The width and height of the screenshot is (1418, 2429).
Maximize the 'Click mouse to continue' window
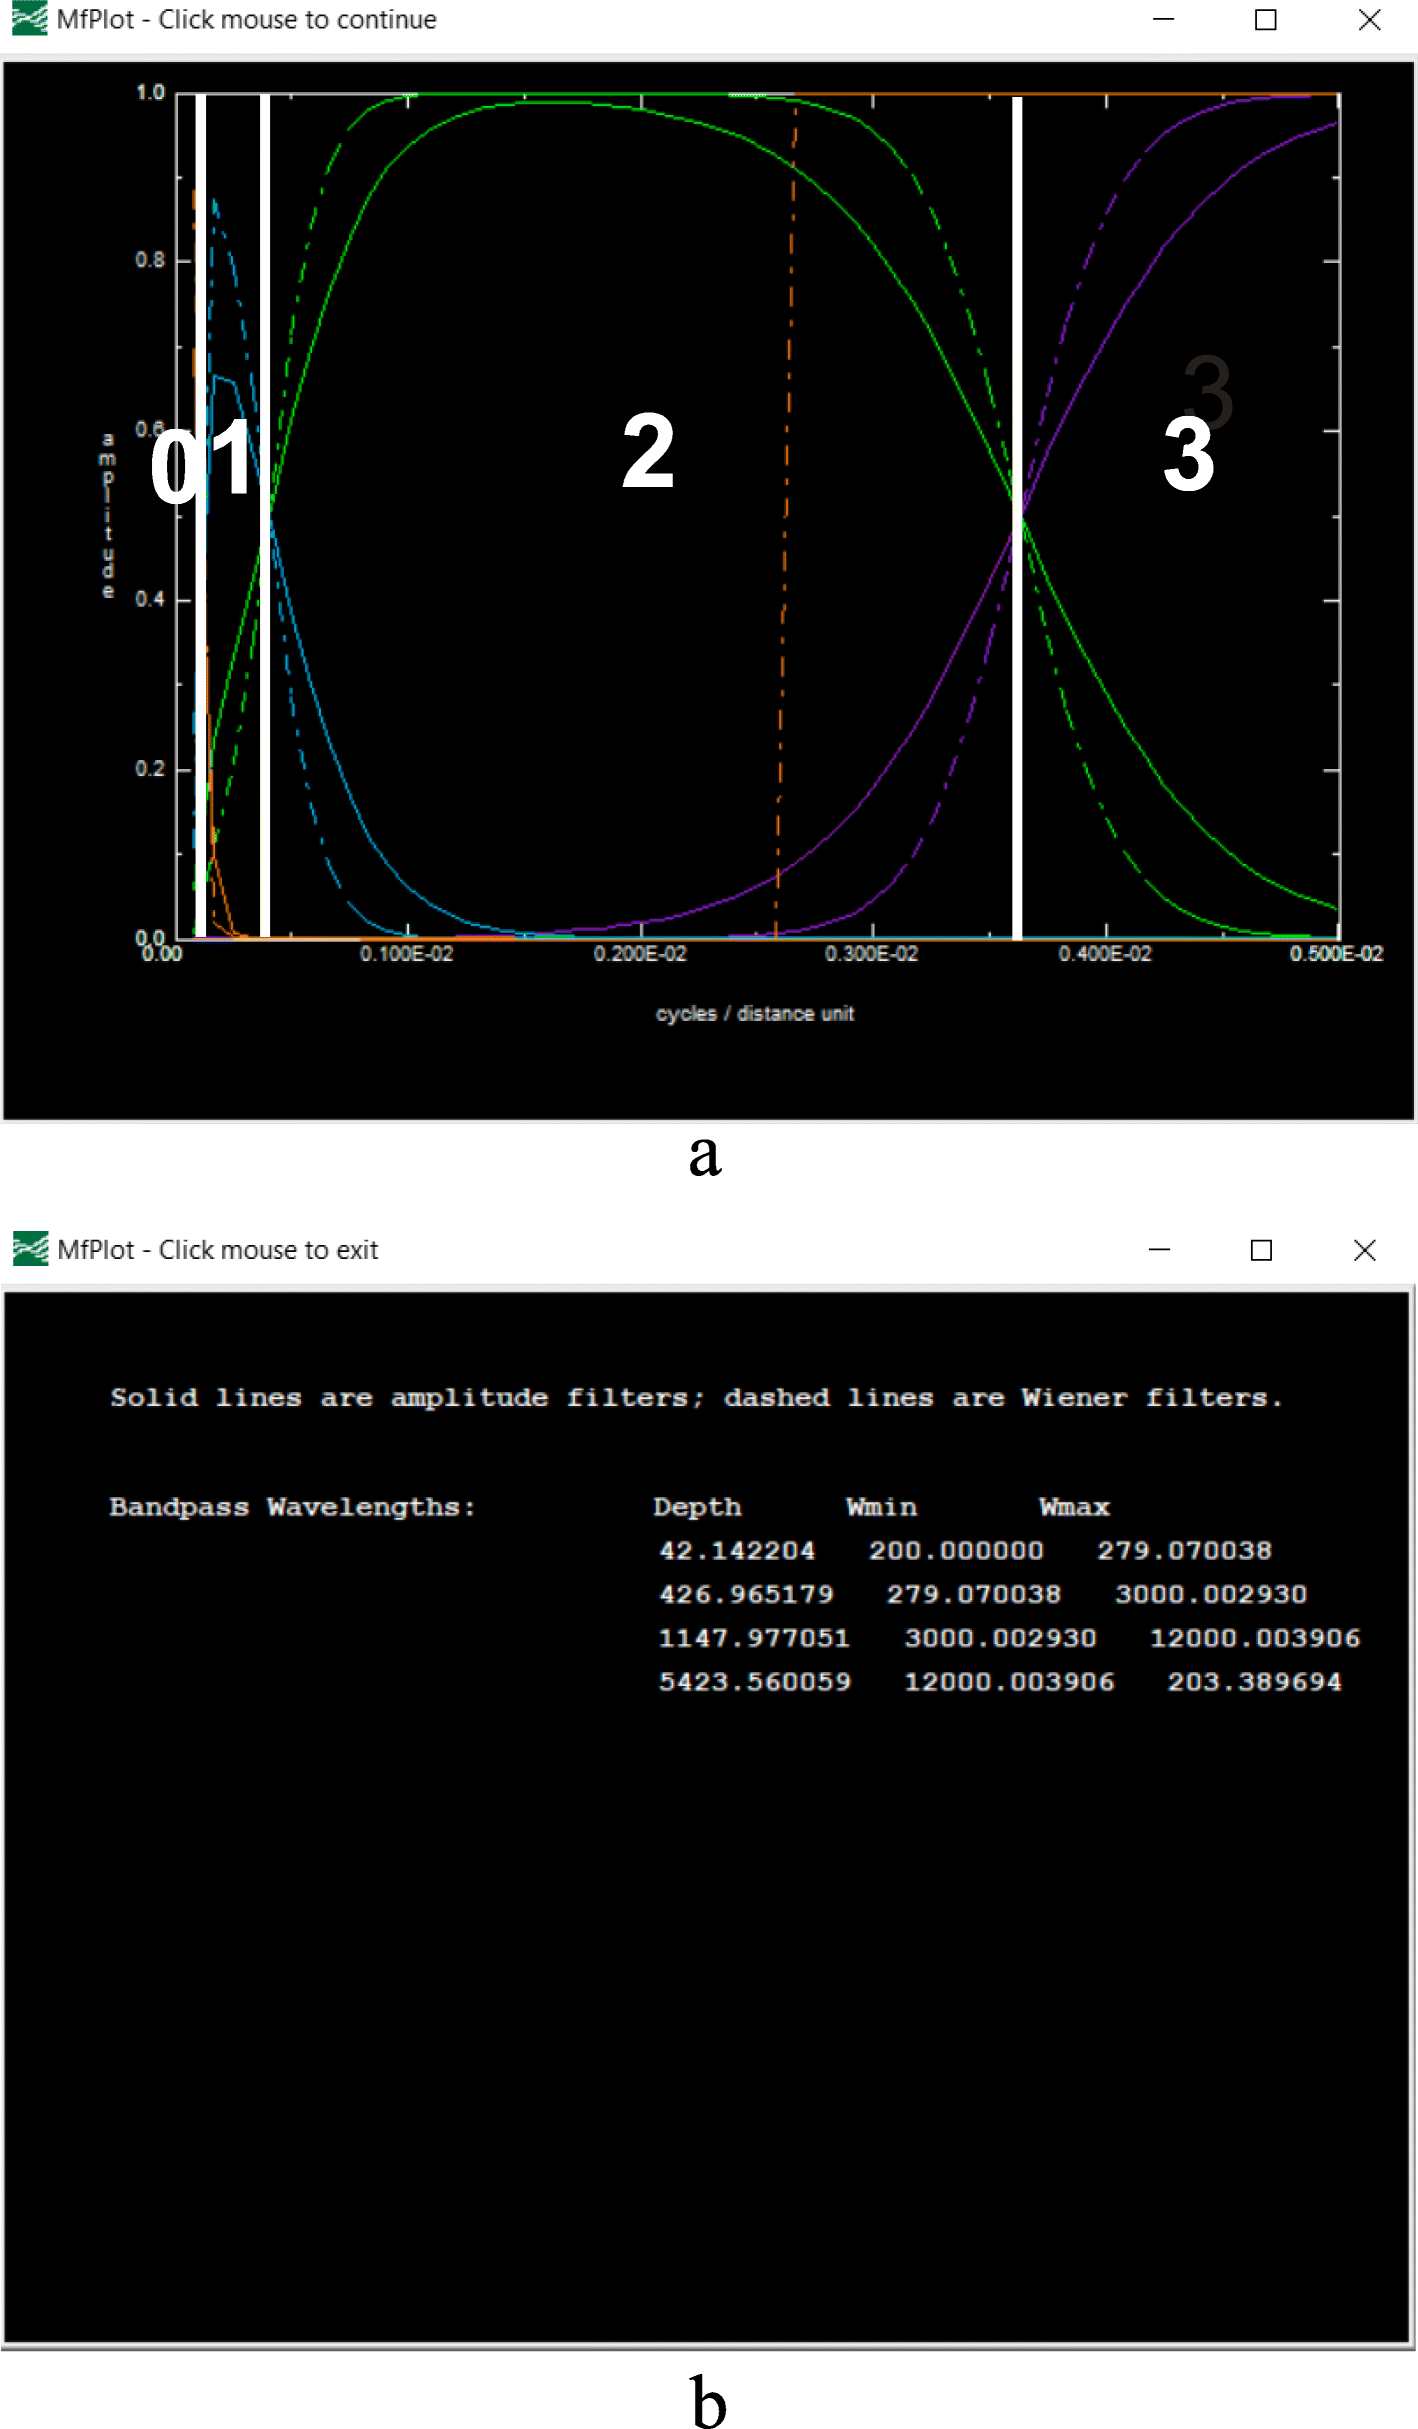[x=1266, y=19]
